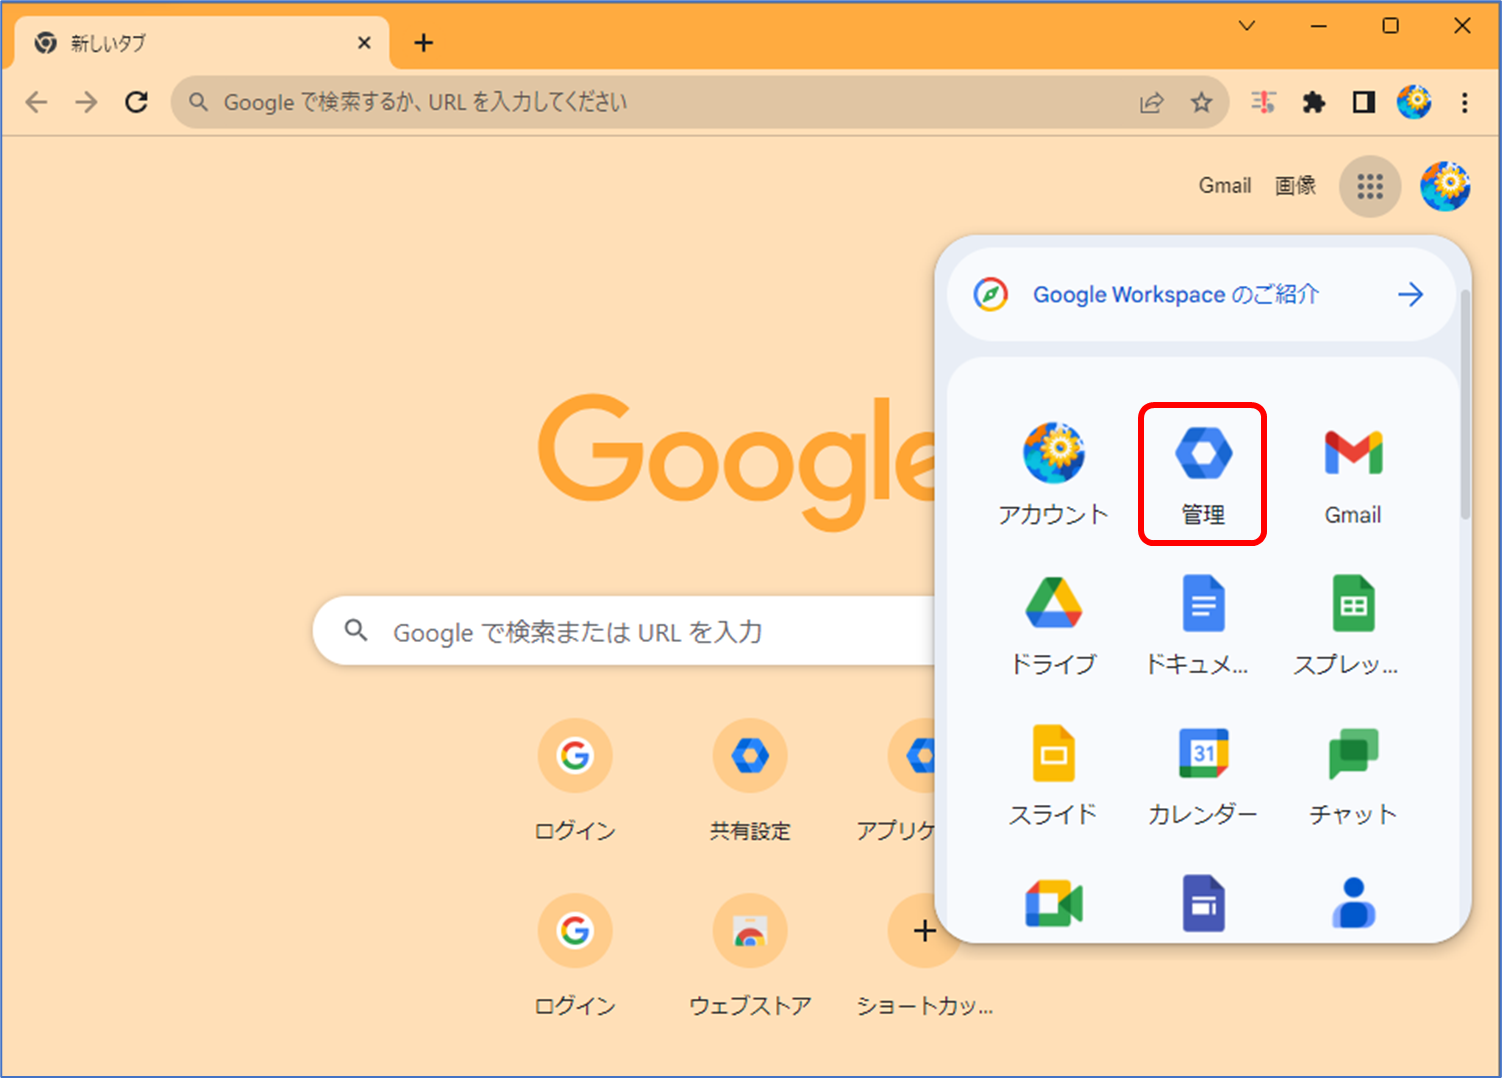This screenshot has width=1502, height=1078.
Task: Go forward to next page
Action: pos(87,102)
